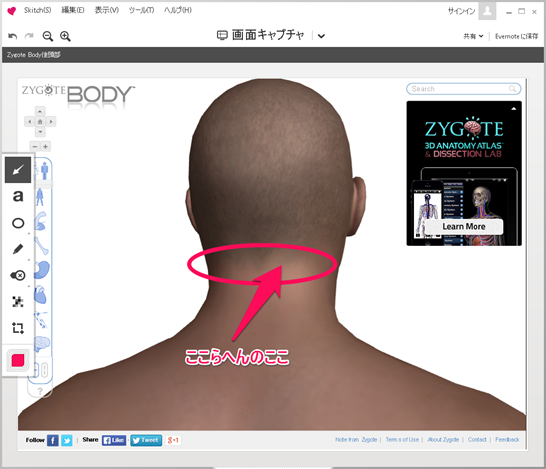Select the Stamp tool
The image size is (546, 469).
pyautogui.click(x=18, y=275)
